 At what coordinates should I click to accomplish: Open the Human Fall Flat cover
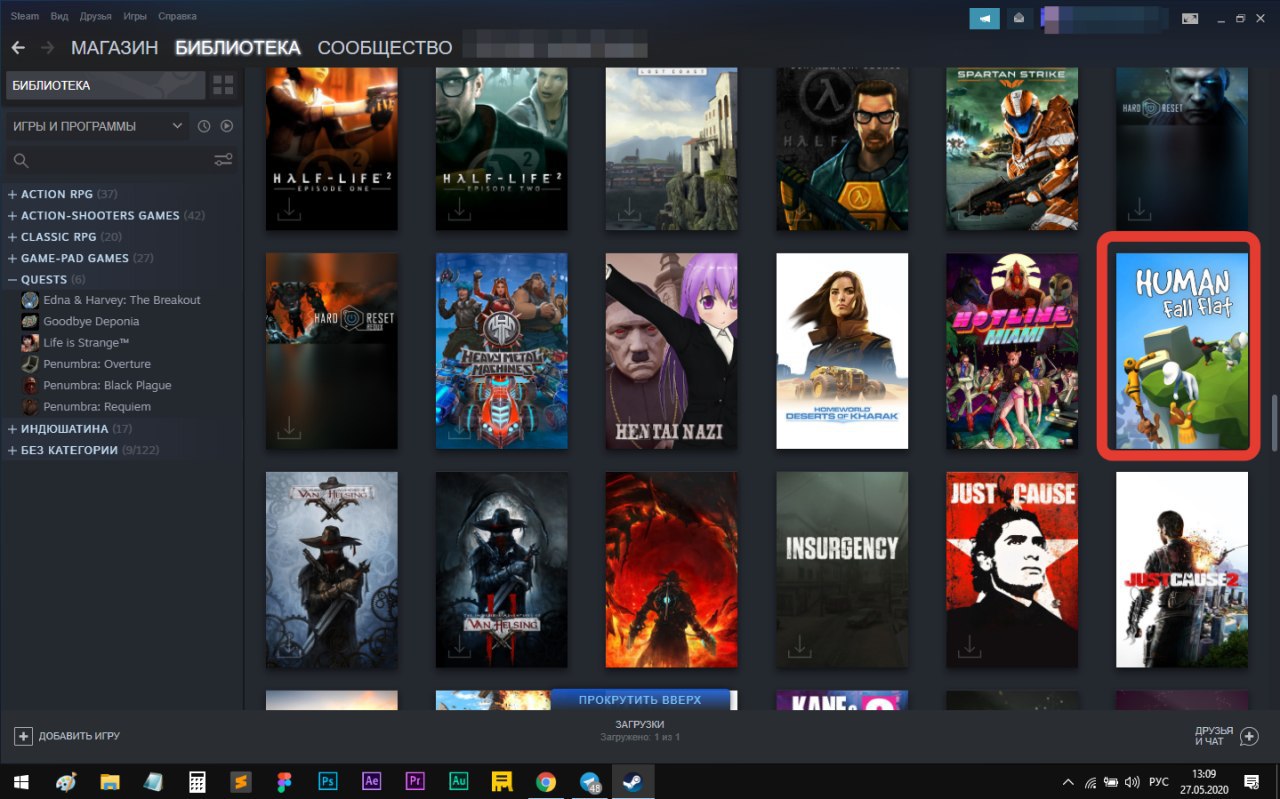[1182, 350]
